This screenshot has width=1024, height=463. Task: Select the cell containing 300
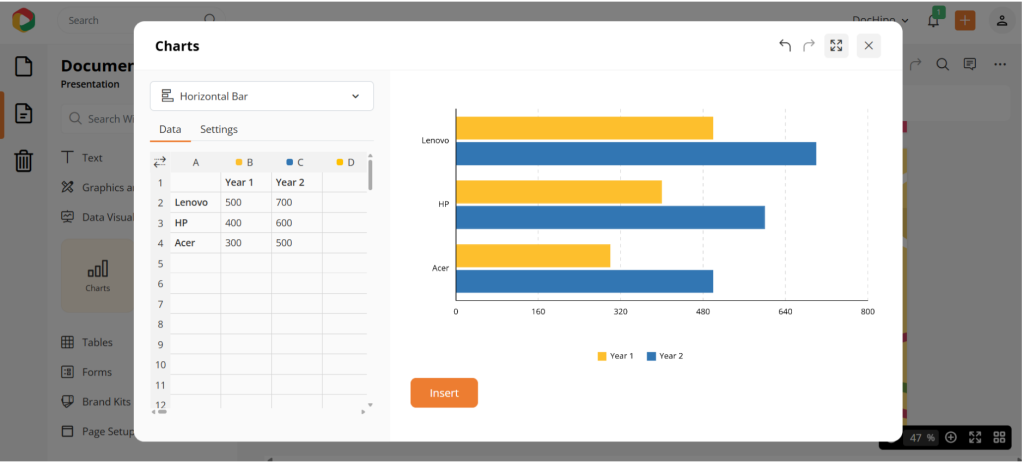point(246,243)
